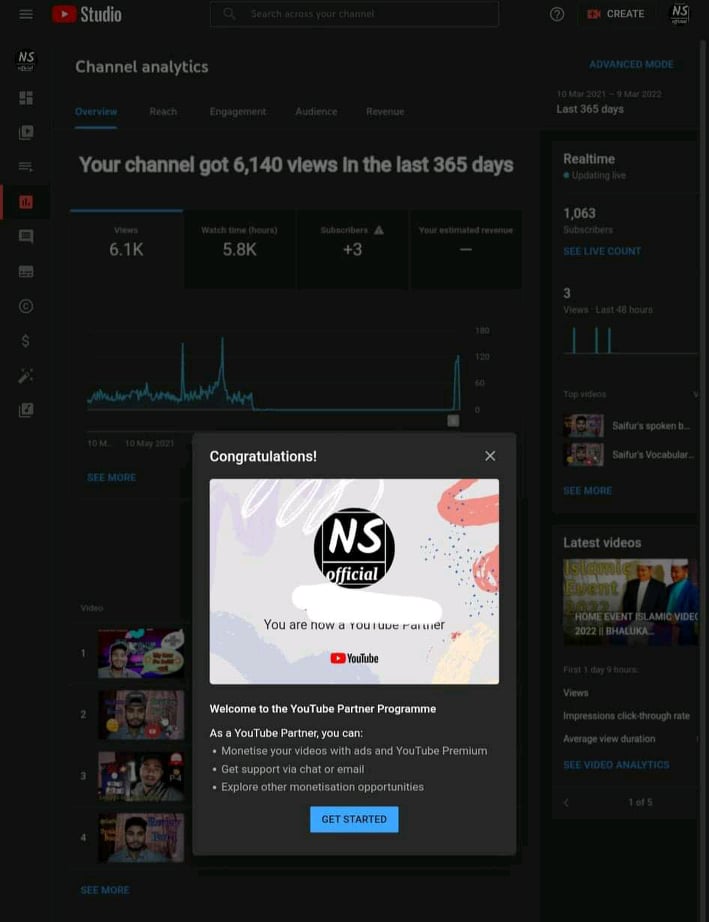Open Copyright from sidebar
This screenshot has width=709, height=922.
(26, 306)
